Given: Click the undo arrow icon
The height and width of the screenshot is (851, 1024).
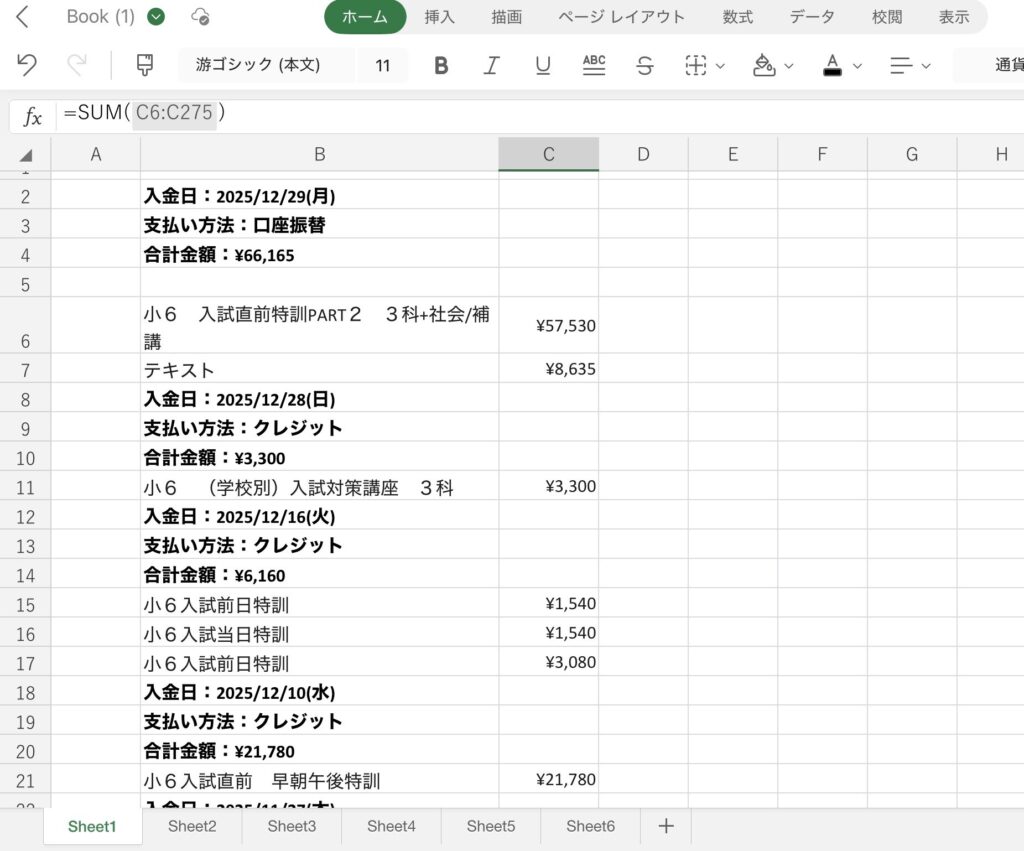Looking at the screenshot, I should pyautogui.click(x=27, y=65).
